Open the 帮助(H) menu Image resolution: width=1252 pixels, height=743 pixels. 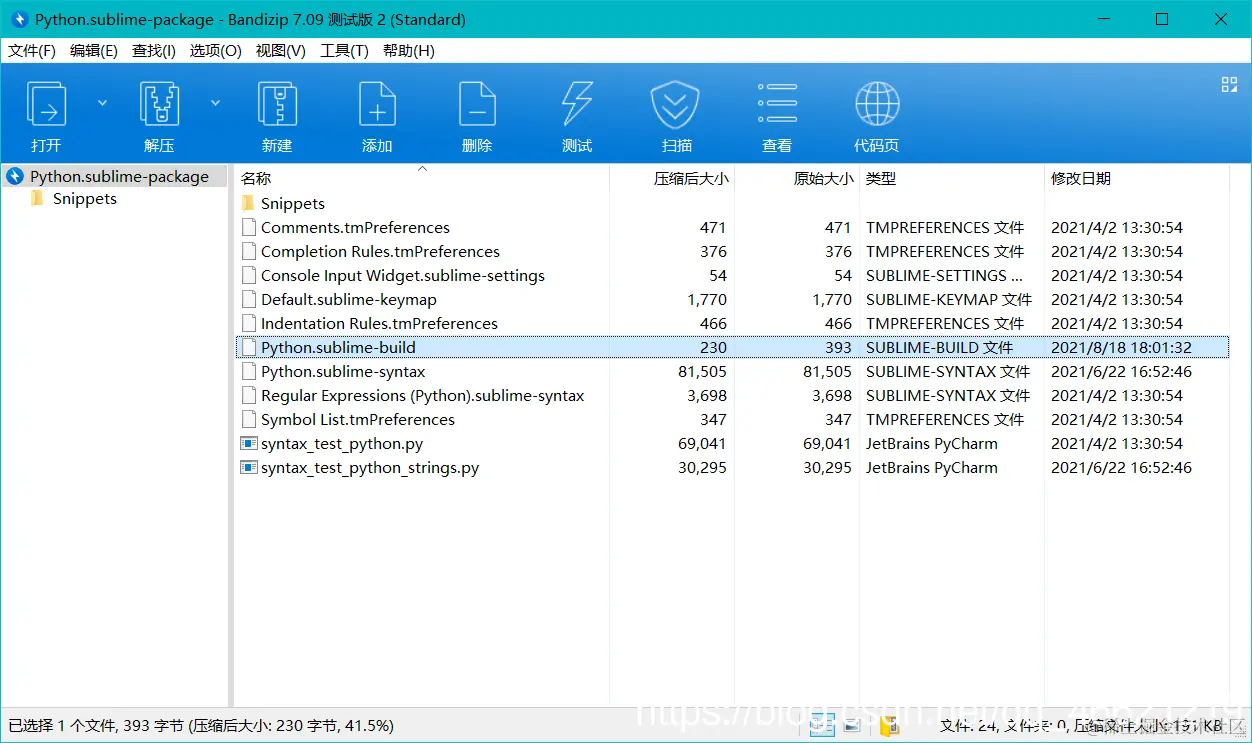point(409,50)
